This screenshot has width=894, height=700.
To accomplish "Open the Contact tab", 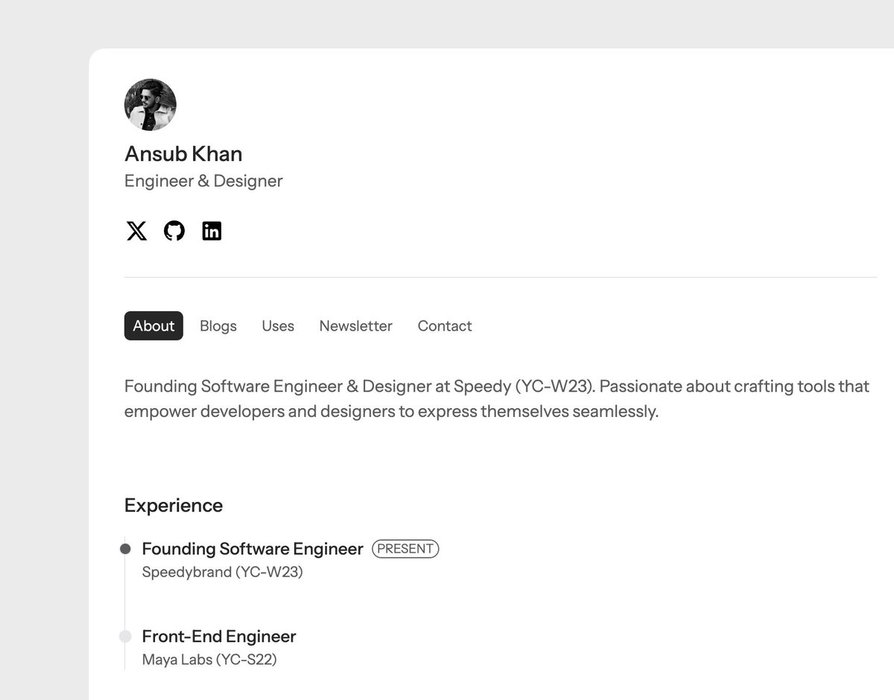I will [x=445, y=326].
